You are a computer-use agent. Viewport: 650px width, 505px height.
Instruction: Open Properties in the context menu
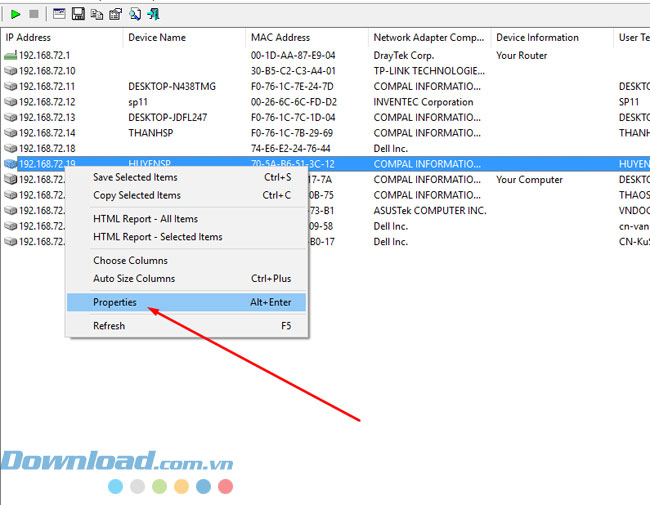187,302
